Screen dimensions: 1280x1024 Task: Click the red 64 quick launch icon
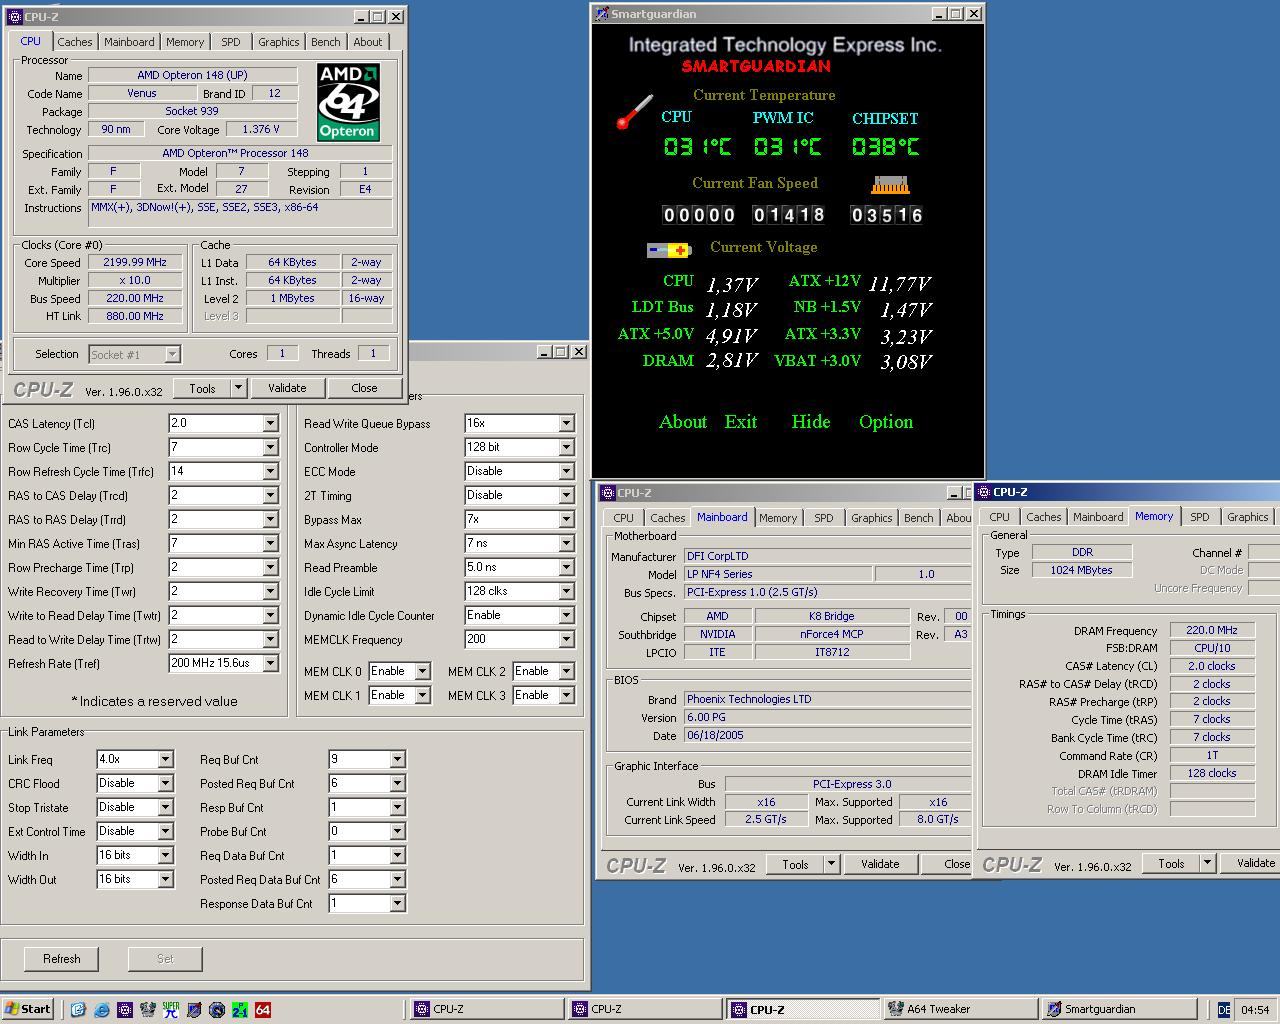tap(263, 1010)
